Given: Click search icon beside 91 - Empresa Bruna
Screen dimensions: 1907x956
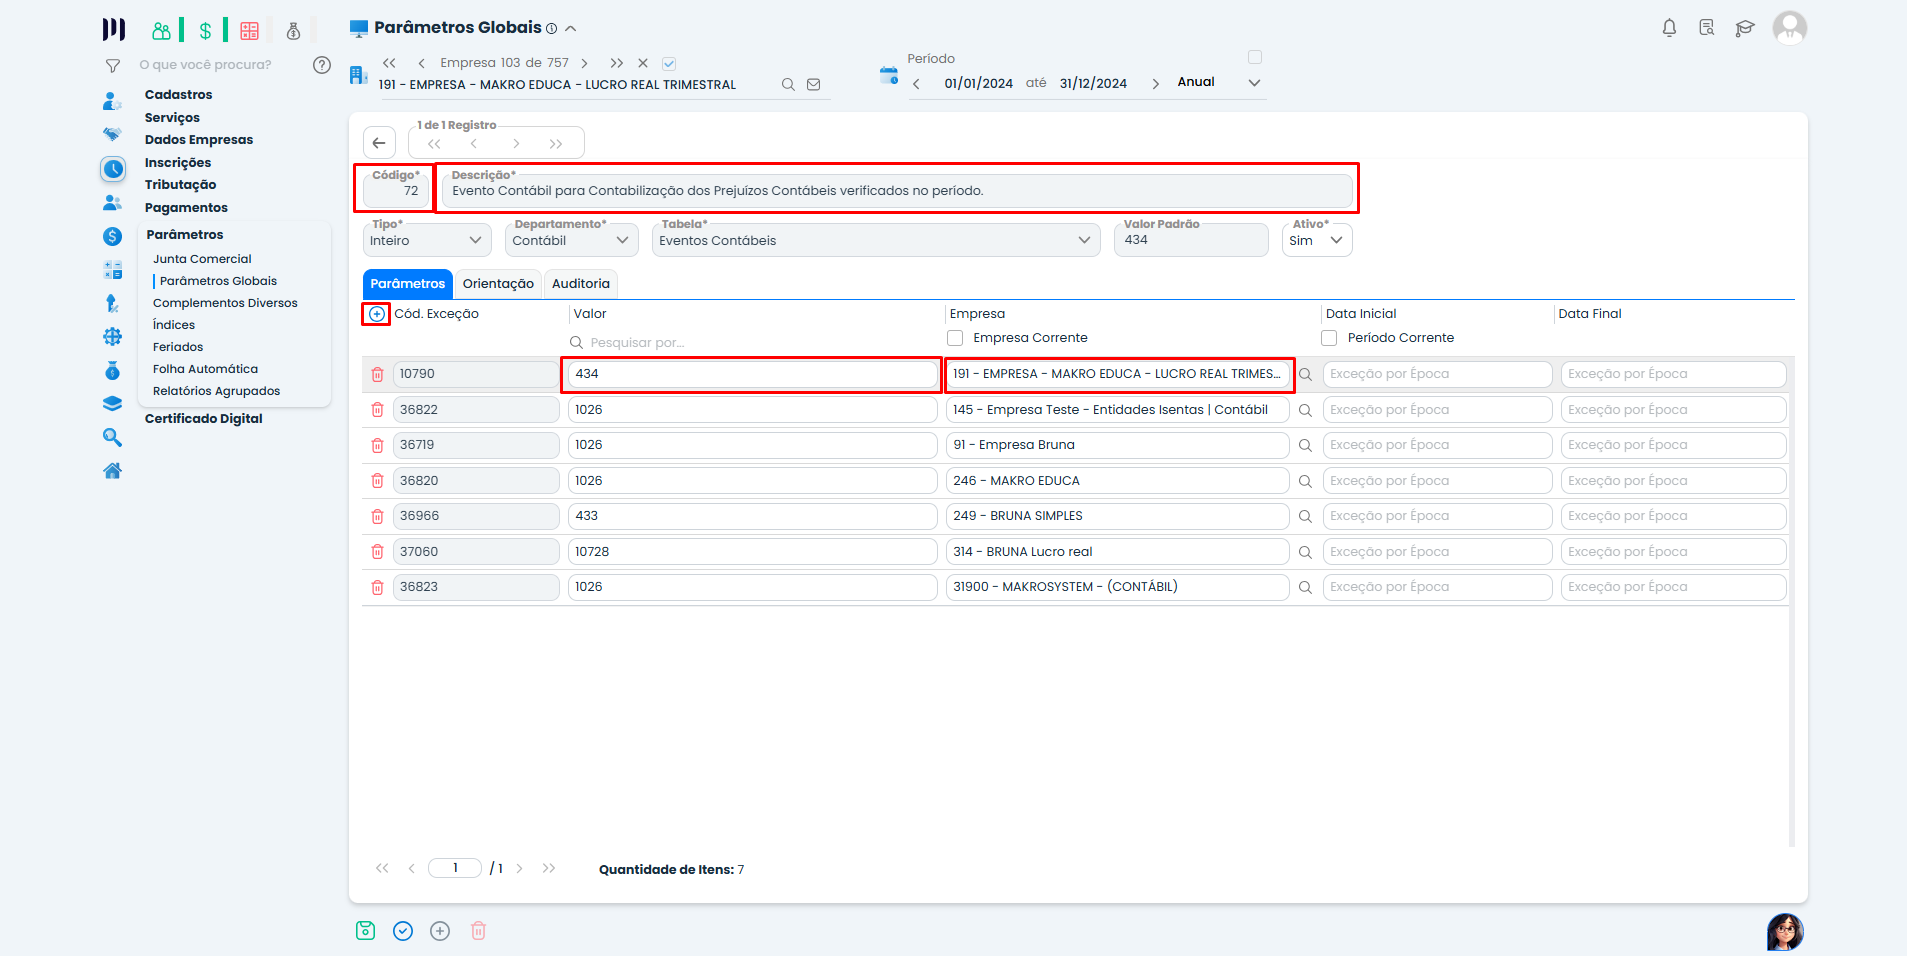Looking at the screenshot, I should click(1305, 446).
